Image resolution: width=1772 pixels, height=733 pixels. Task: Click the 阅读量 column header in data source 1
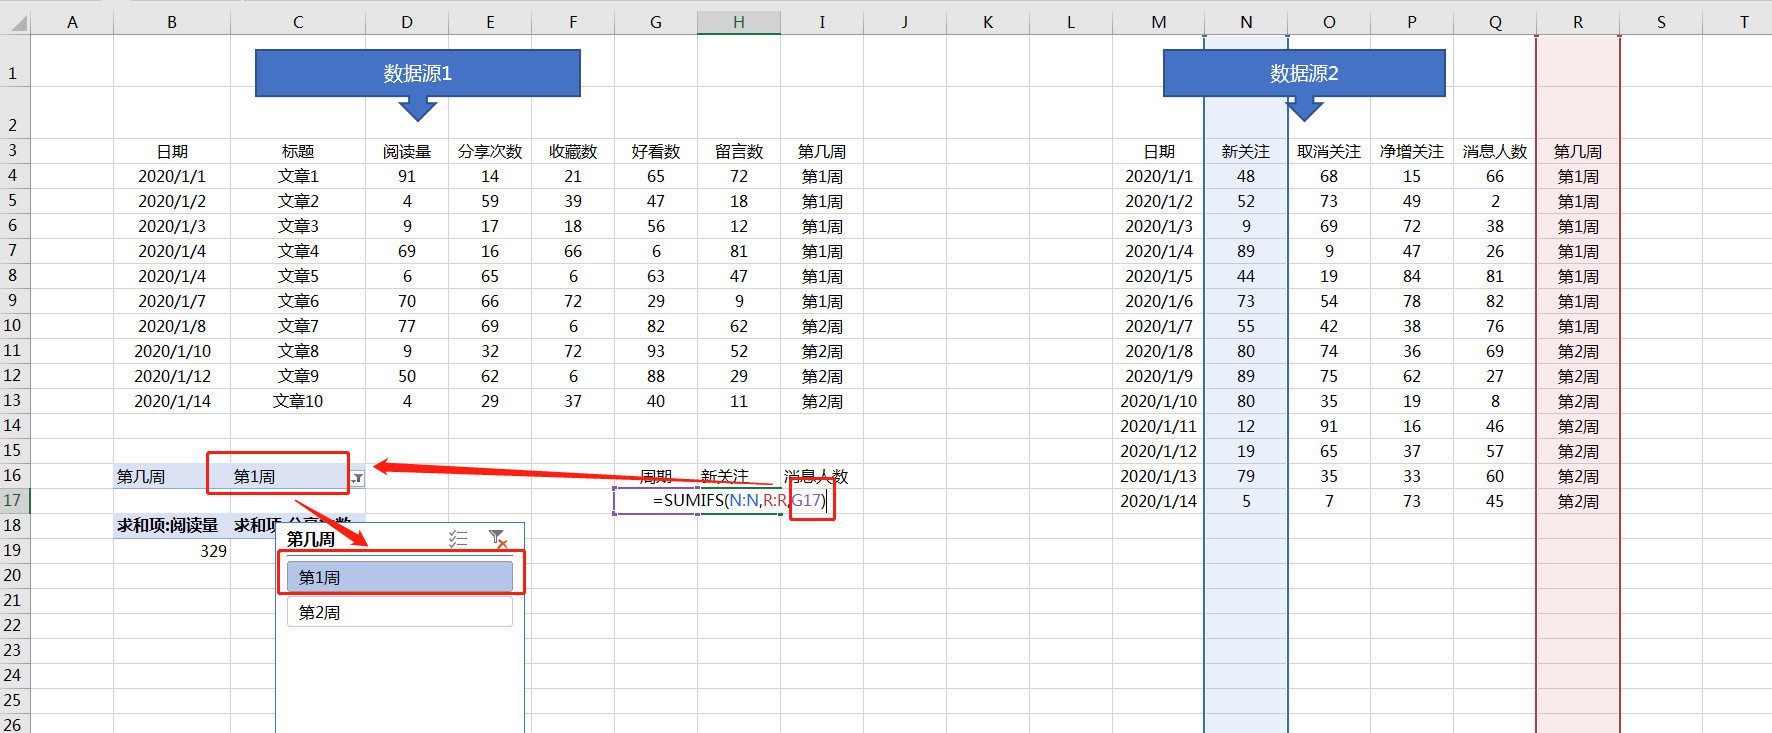[406, 151]
